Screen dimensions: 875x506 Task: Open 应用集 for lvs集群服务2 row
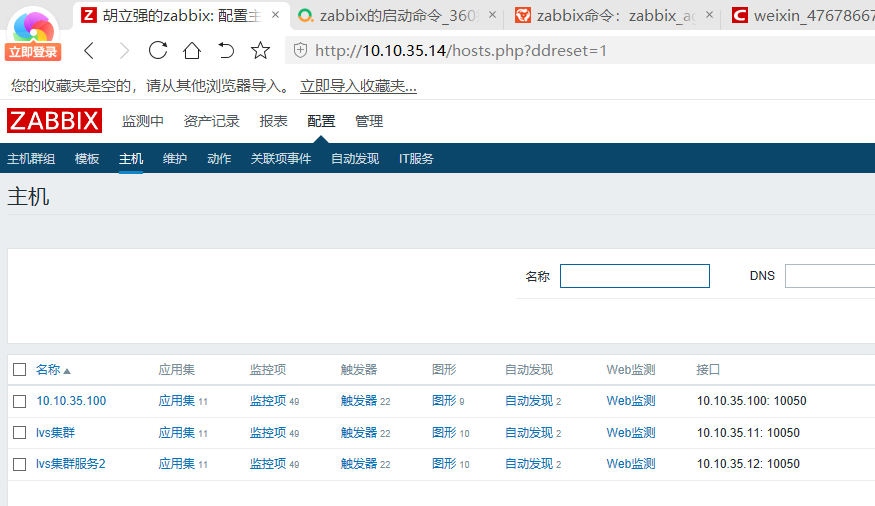176,464
